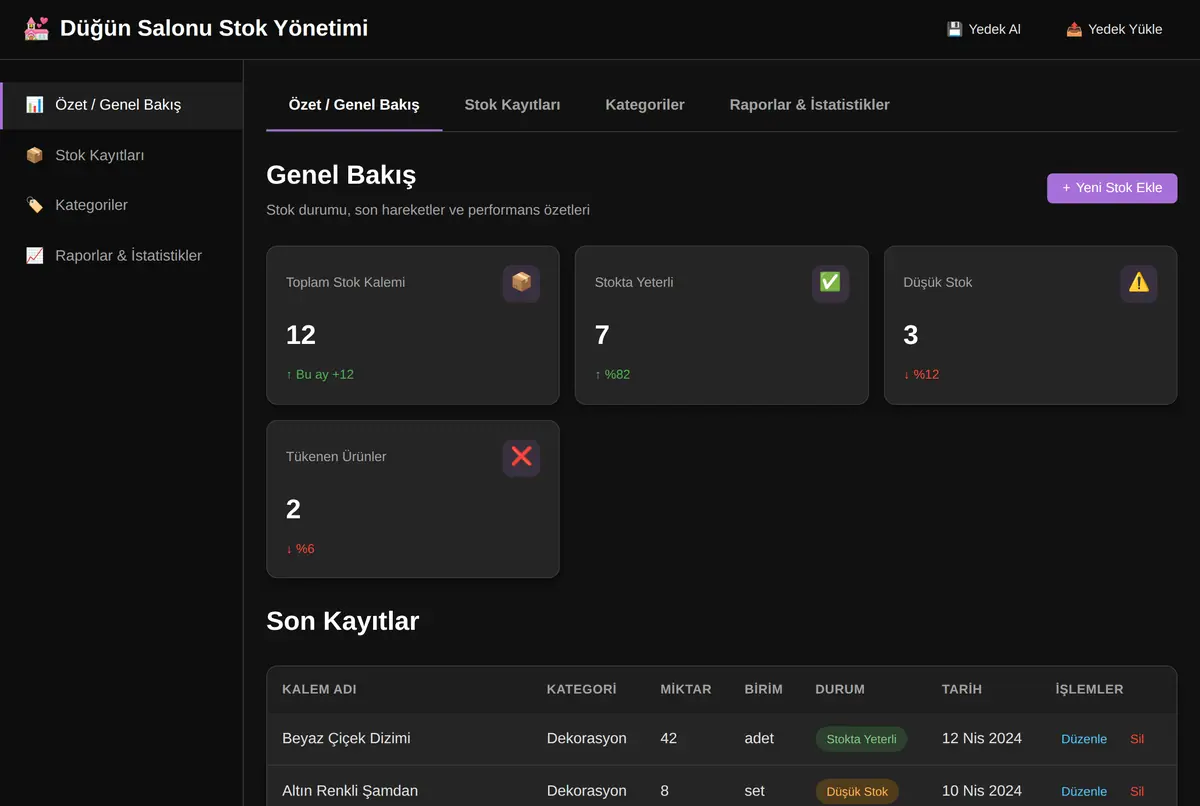Click the package icon on Toplam Stok Kalemi card
The height and width of the screenshot is (806, 1200).
point(521,283)
